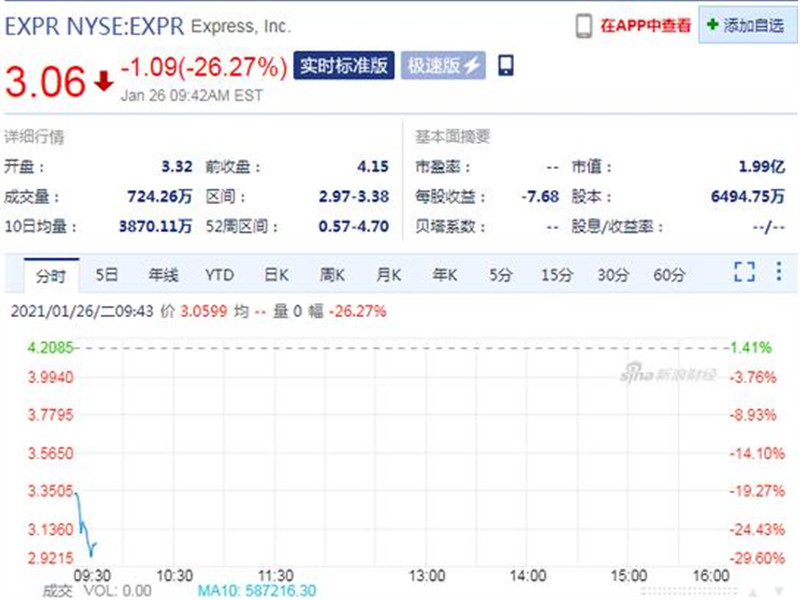Click the current price 3.06
Viewport: 800px width, 600px height.
pyautogui.click(x=45, y=81)
